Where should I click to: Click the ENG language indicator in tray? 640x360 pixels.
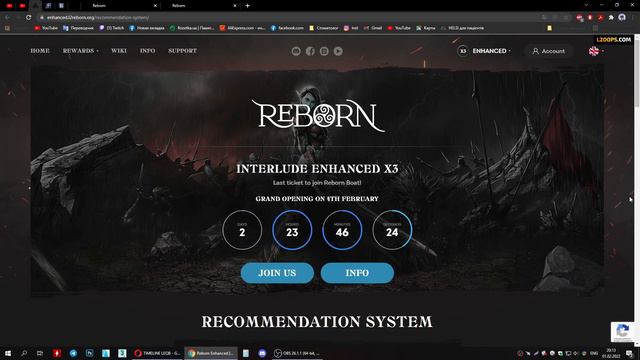point(594,353)
